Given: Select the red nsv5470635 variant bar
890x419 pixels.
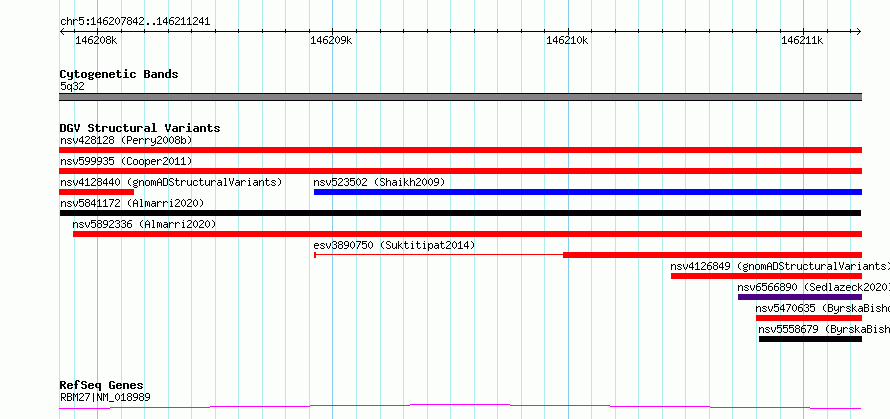Looking at the screenshot, I should coord(809,318).
